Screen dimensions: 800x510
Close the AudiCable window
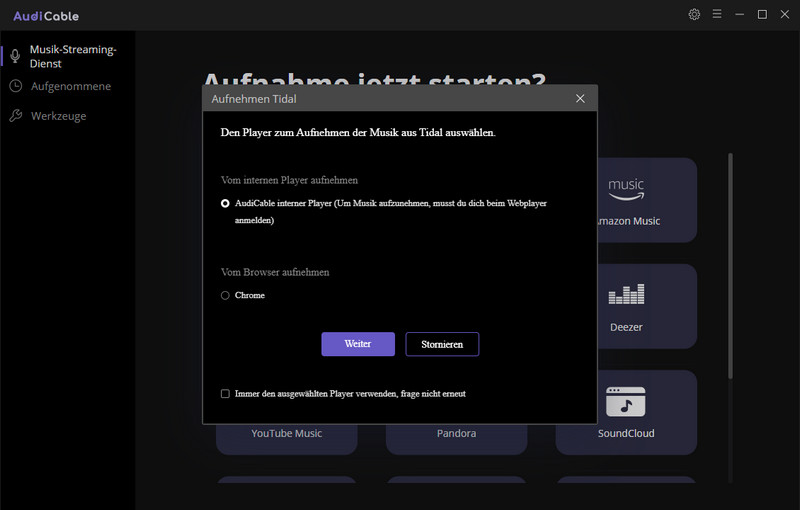[x=785, y=14]
